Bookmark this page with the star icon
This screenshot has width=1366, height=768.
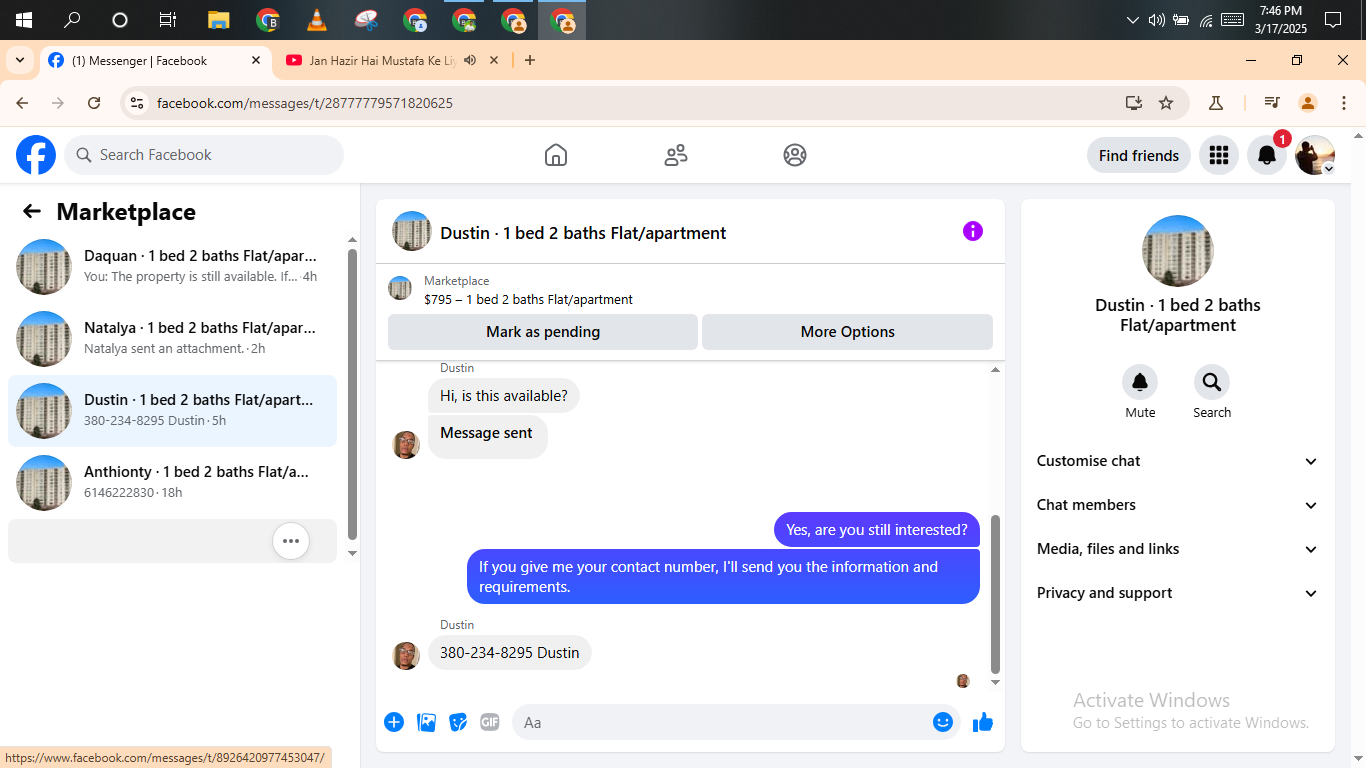point(1166,103)
